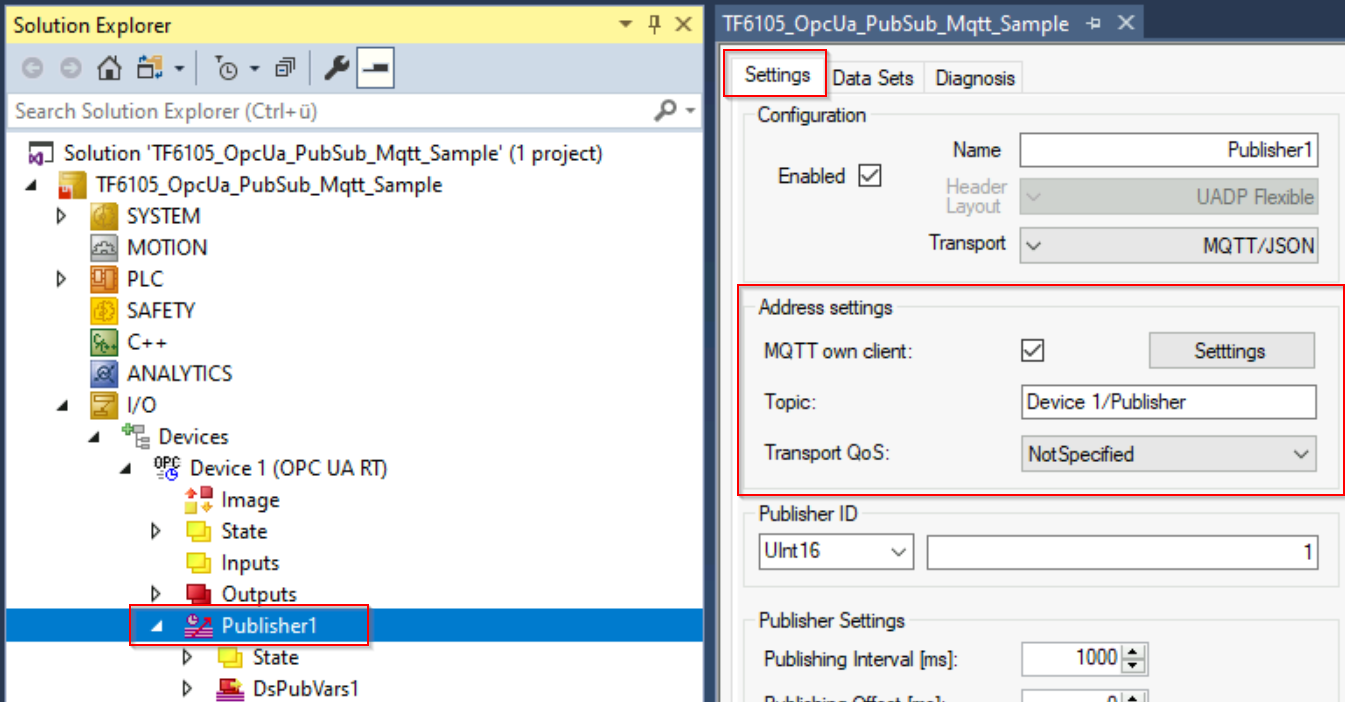Expand the SYSTEM node
Screen dimensions: 1345x702
tap(61, 216)
